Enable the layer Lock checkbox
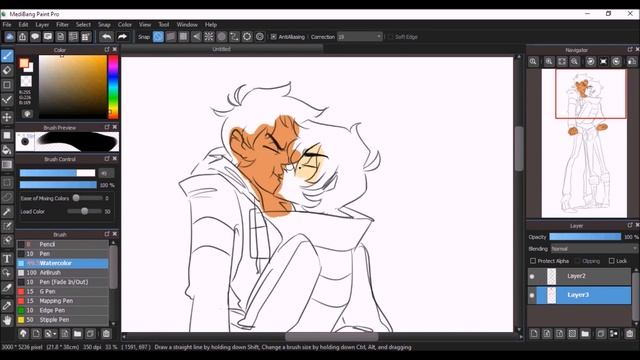The width and height of the screenshot is (640, 360). pyautogui.click(x=611, y=261)
